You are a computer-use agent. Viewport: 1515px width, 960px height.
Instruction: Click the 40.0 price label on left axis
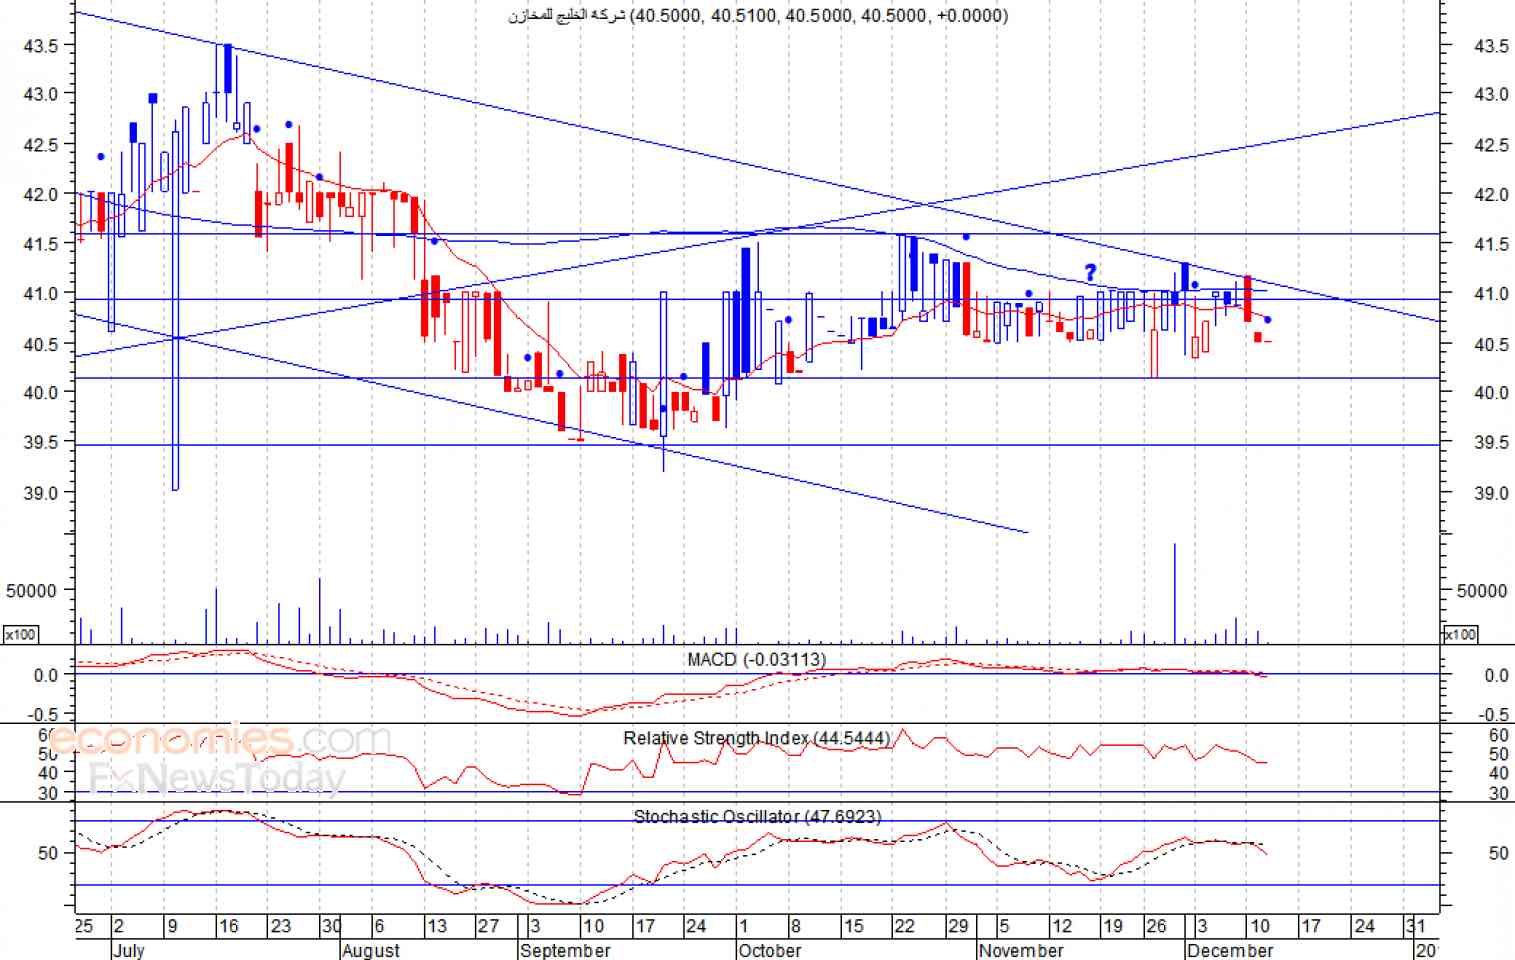pos(41,392)
